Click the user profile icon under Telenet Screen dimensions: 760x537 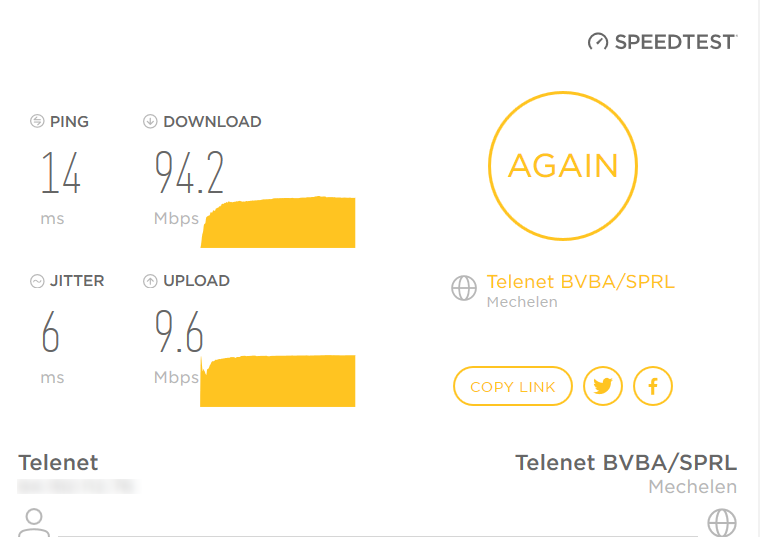[34, 522]
